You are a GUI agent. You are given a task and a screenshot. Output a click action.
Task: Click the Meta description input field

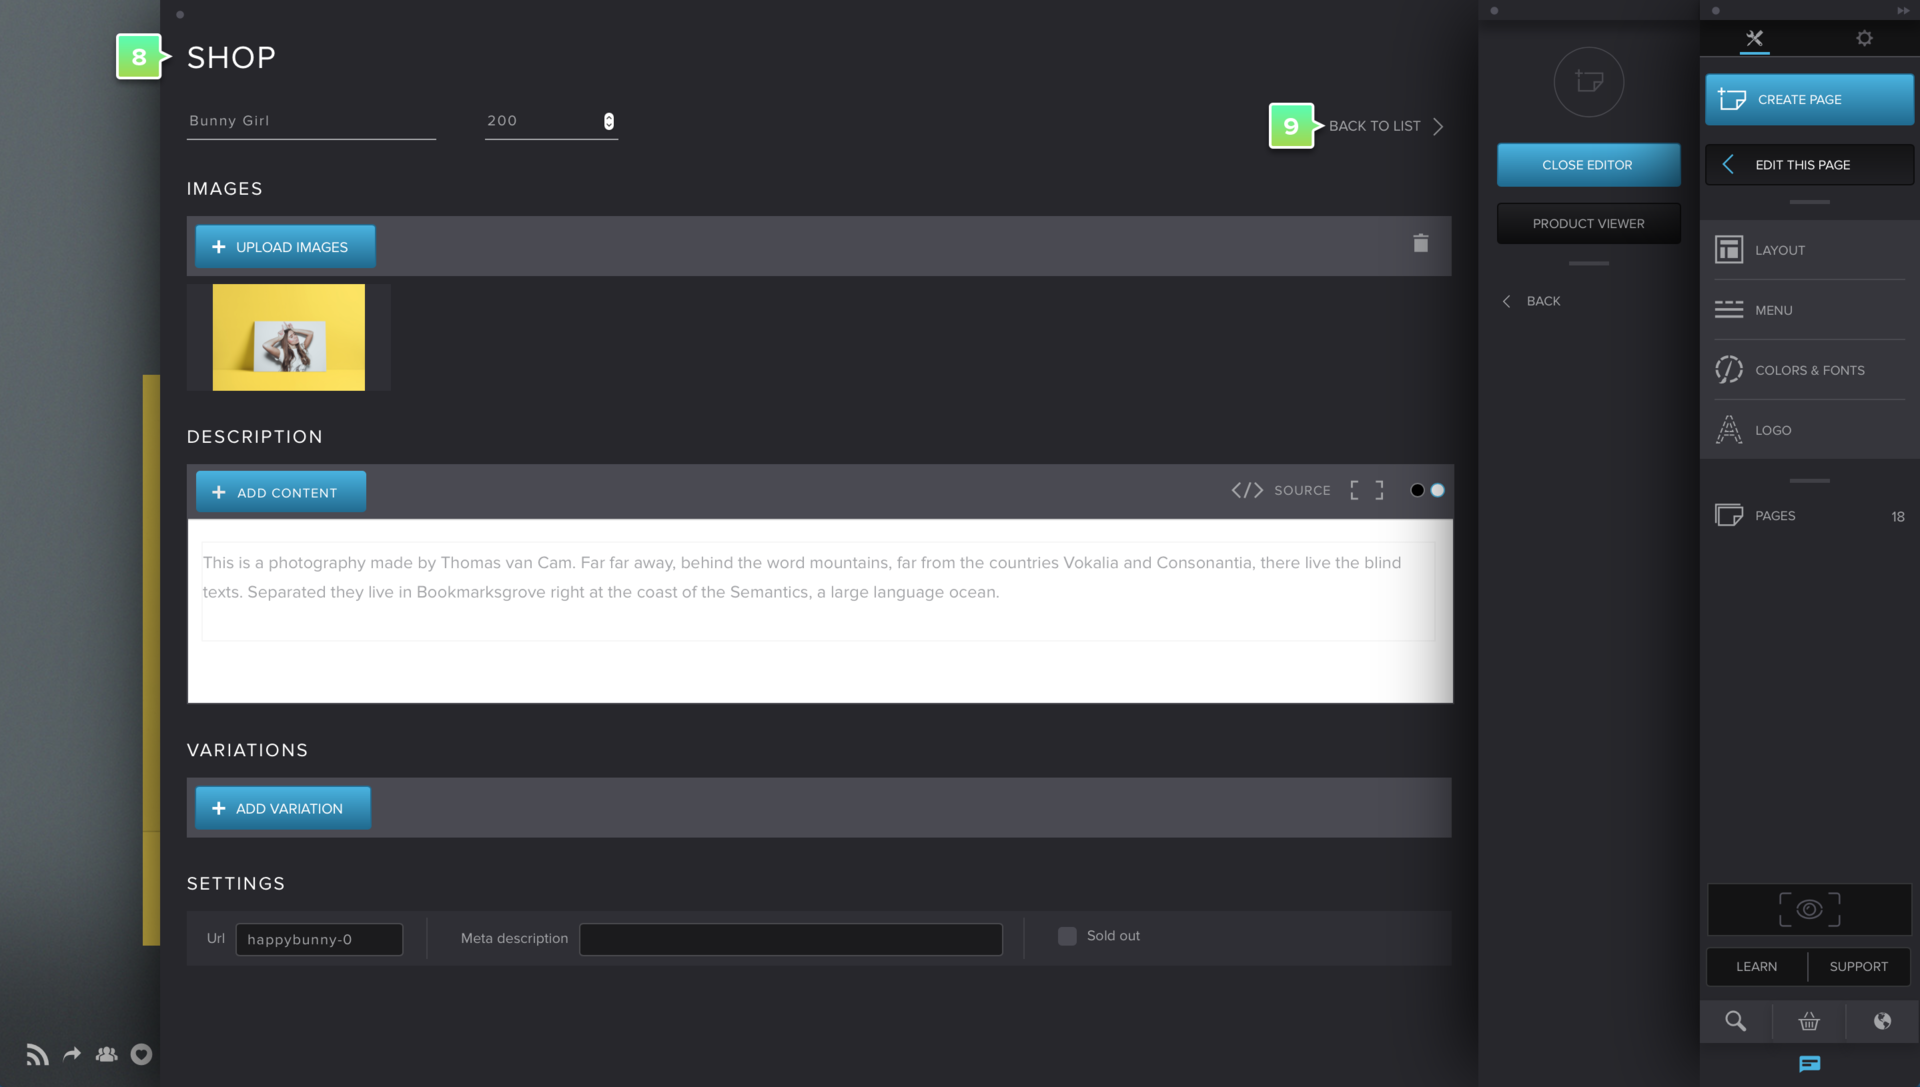click(x=791, y=939)
